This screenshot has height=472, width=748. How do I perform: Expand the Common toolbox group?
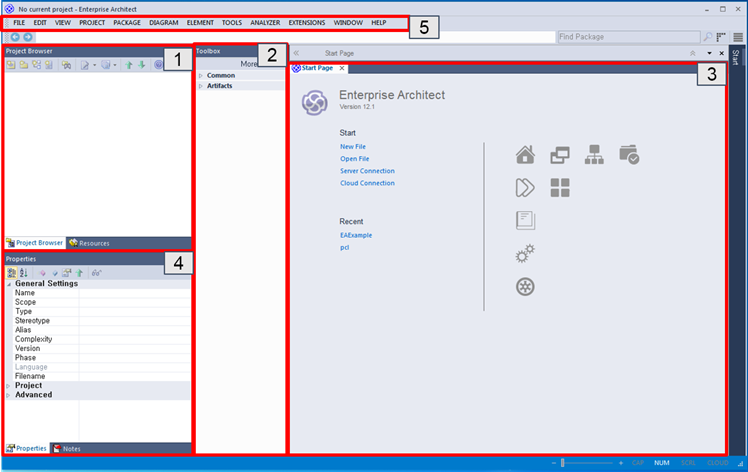201,75
